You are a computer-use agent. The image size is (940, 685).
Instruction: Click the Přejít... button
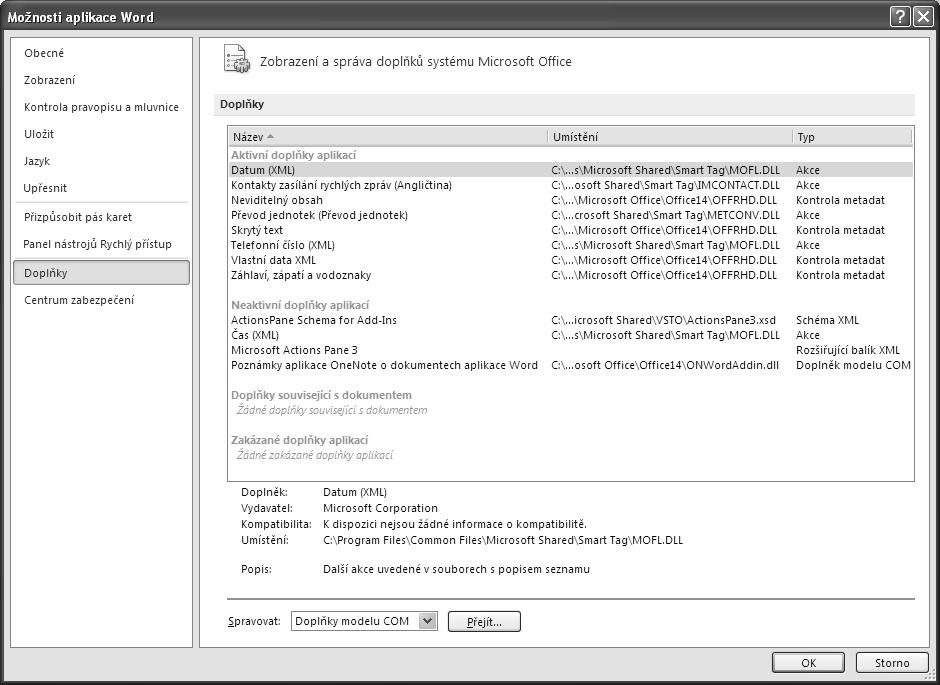484,621
